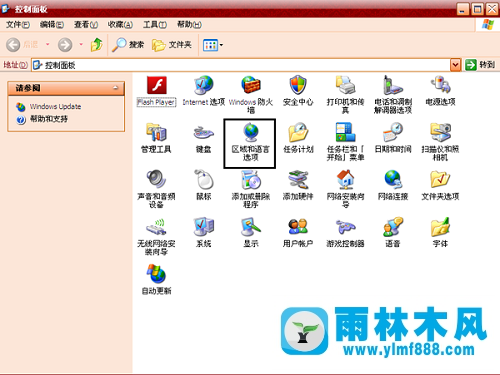Click the Forward arrow toolbar button
The height and width of the screenshot is (375, 500).
65,45
